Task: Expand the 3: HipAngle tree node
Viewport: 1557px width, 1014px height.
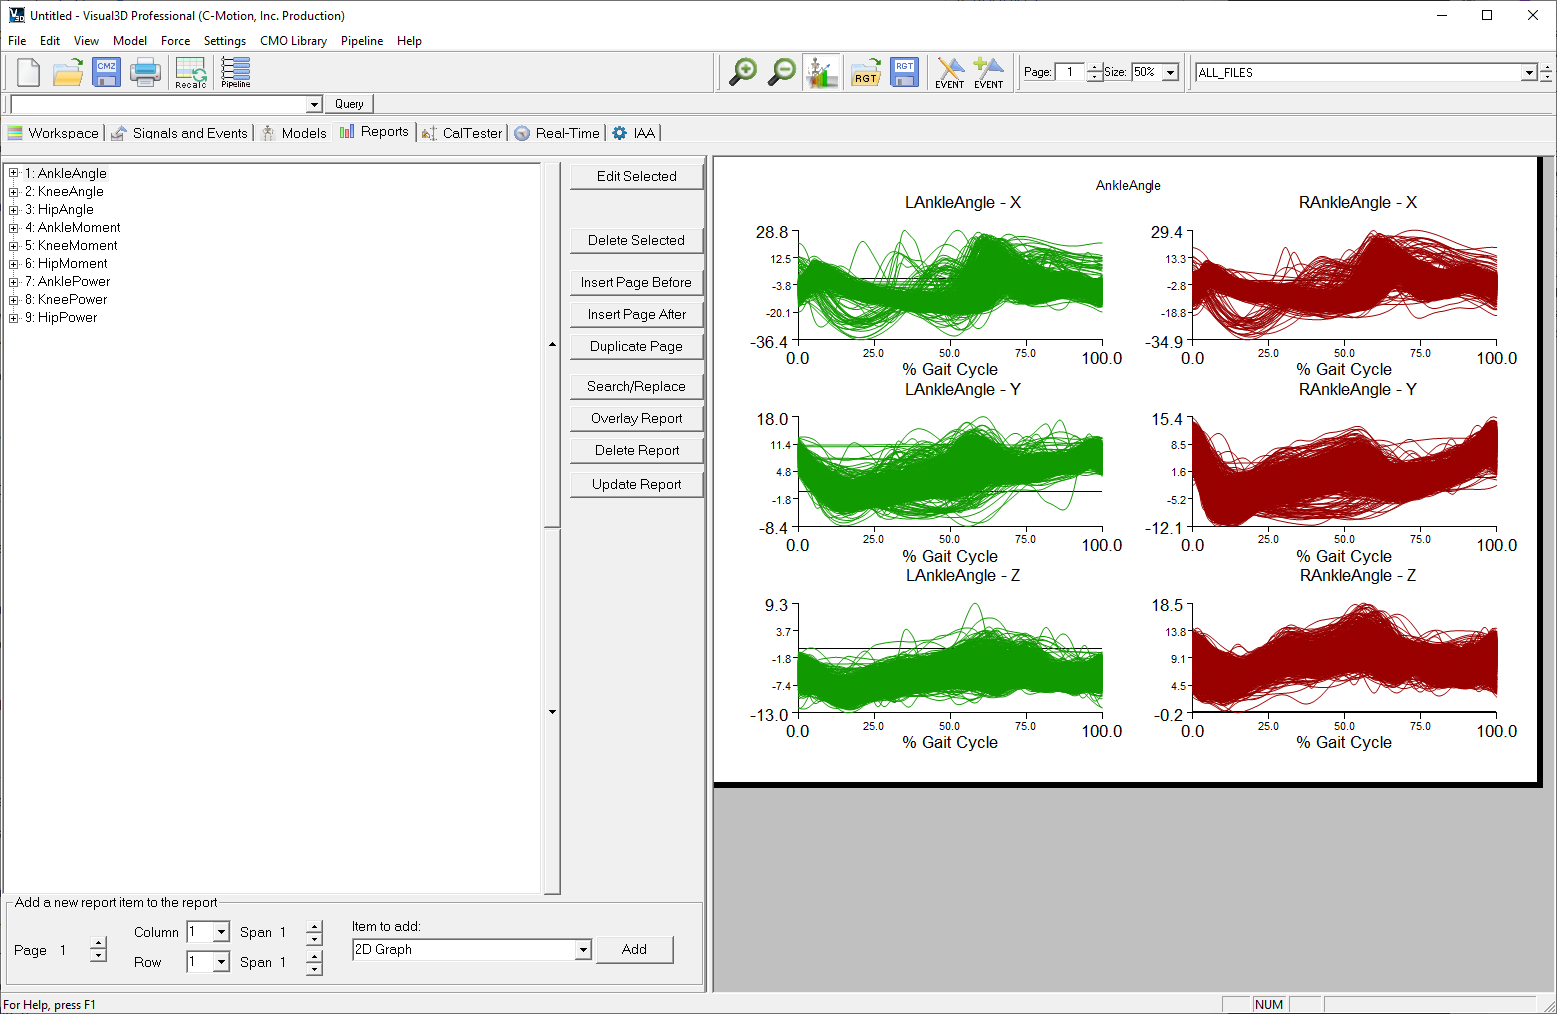Action: [x=14, y=209]
